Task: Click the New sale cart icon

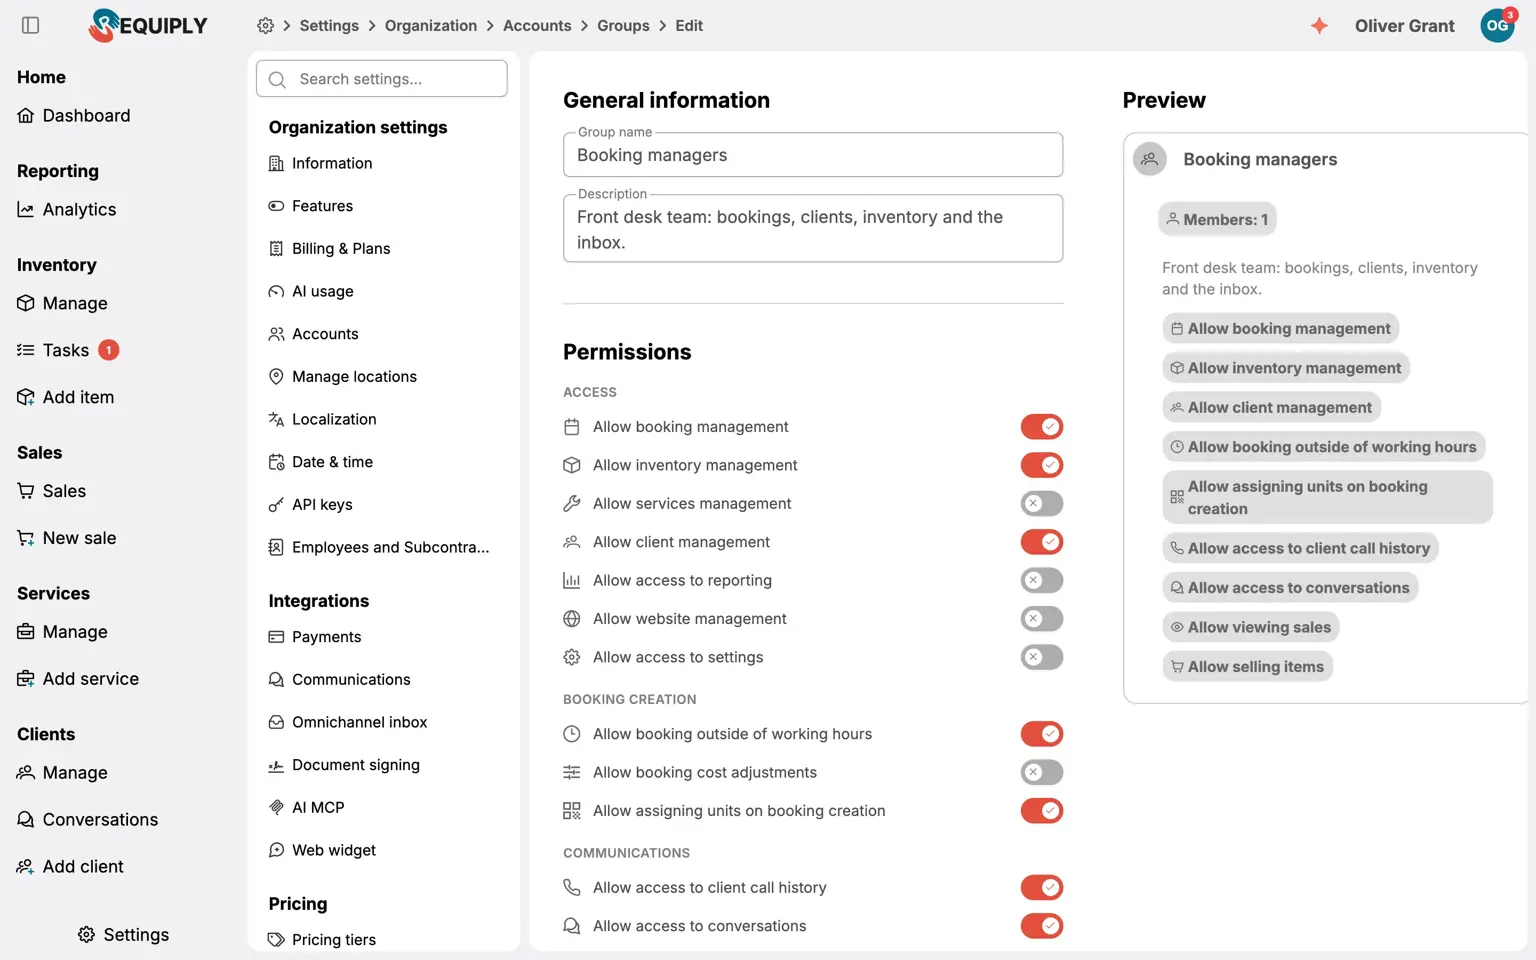Action: point(26,538)
